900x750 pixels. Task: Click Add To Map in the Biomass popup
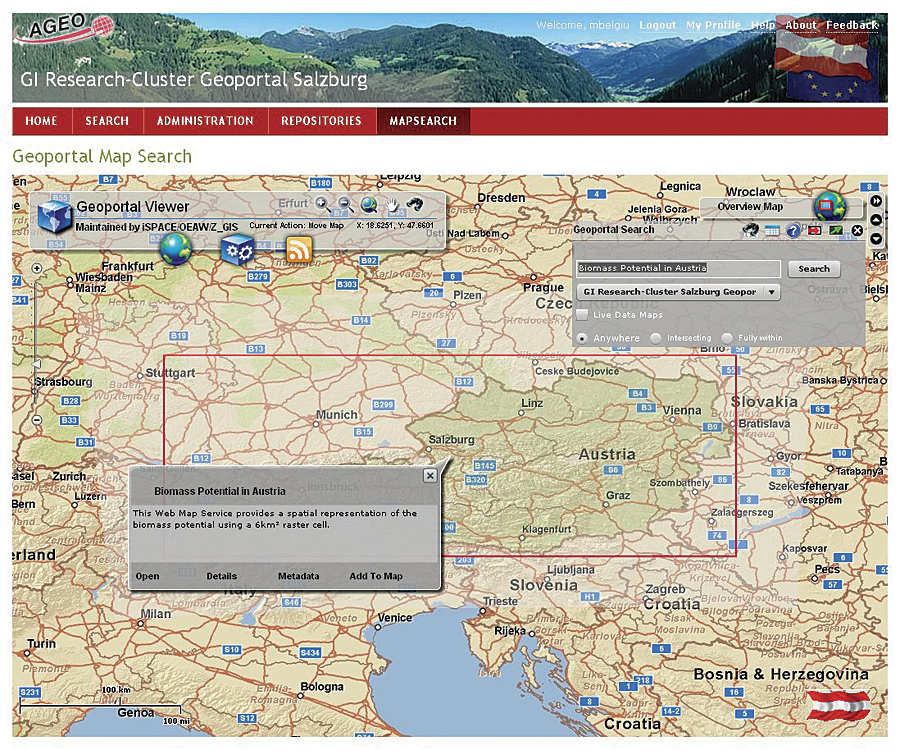click(x=376, y=576)
